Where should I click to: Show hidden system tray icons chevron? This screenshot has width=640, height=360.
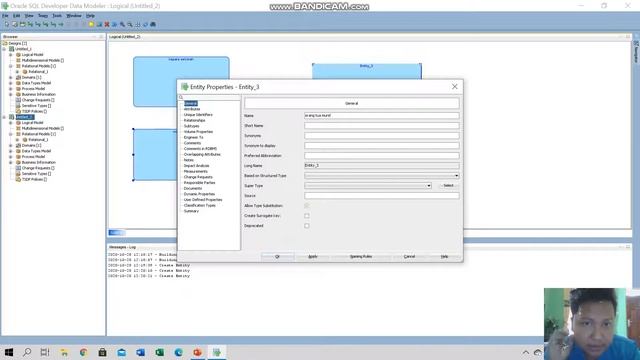coord(526,352)
